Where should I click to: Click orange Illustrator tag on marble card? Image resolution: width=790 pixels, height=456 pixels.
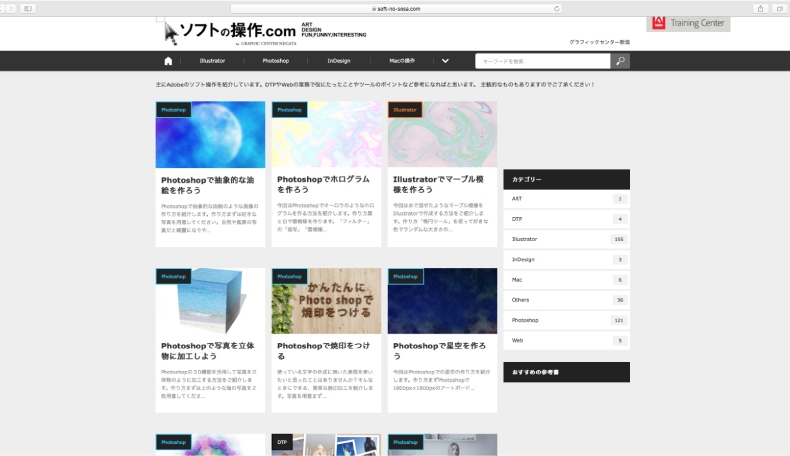[x=405, y=110]
